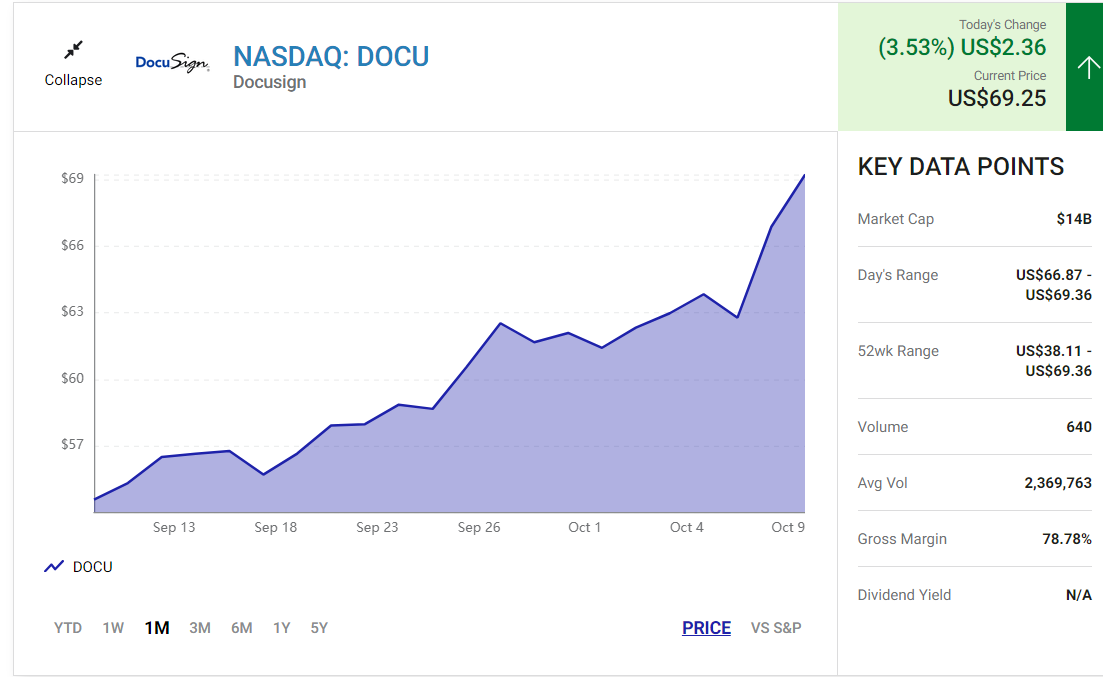Screen dimensions: 1103x677
Task: Switch chart to PRICE view
Action: [x=706, y=628]
